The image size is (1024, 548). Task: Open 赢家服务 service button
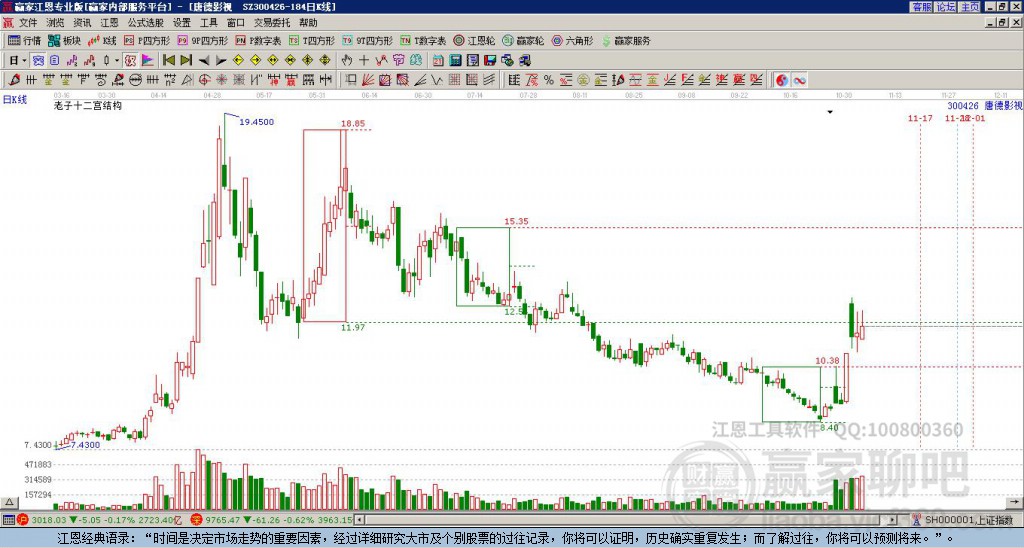pyautogui.click(x=626, y=40)
